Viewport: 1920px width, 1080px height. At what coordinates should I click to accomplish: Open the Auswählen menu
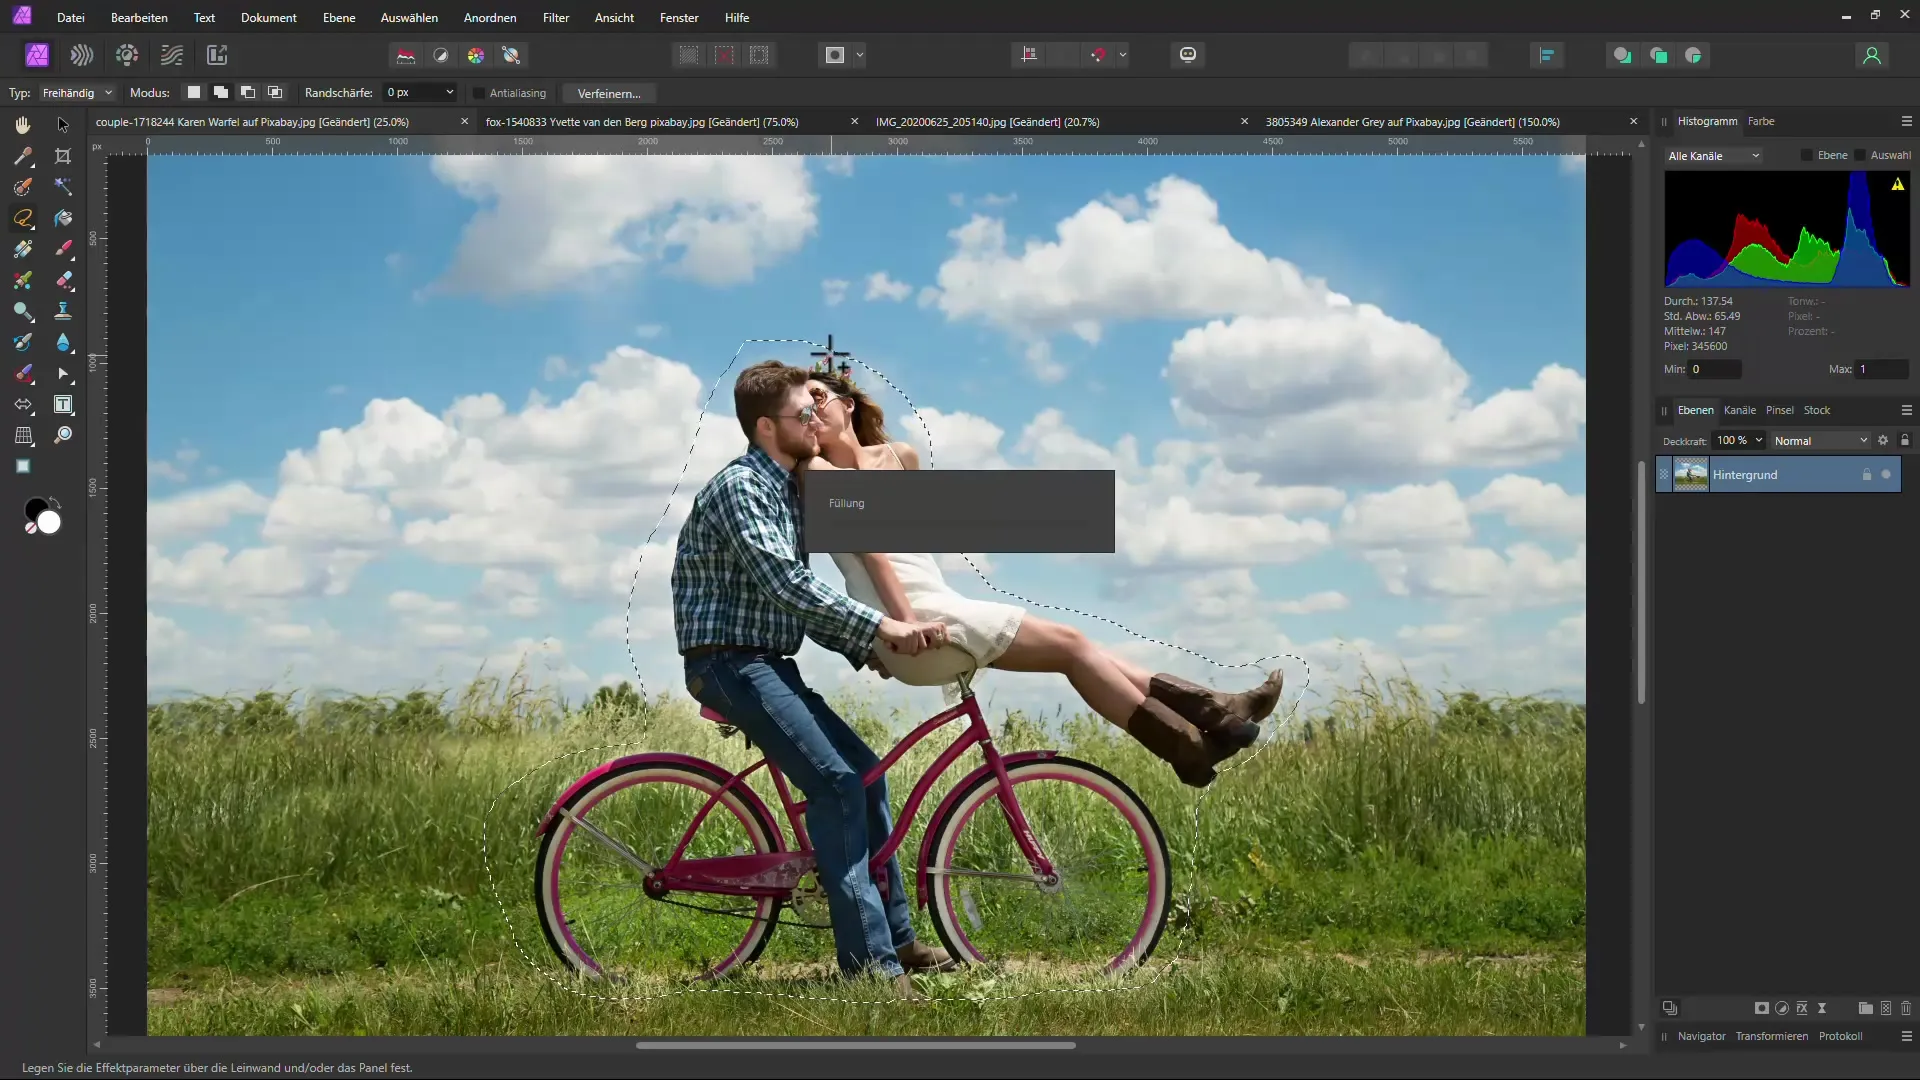click(409, 18)
